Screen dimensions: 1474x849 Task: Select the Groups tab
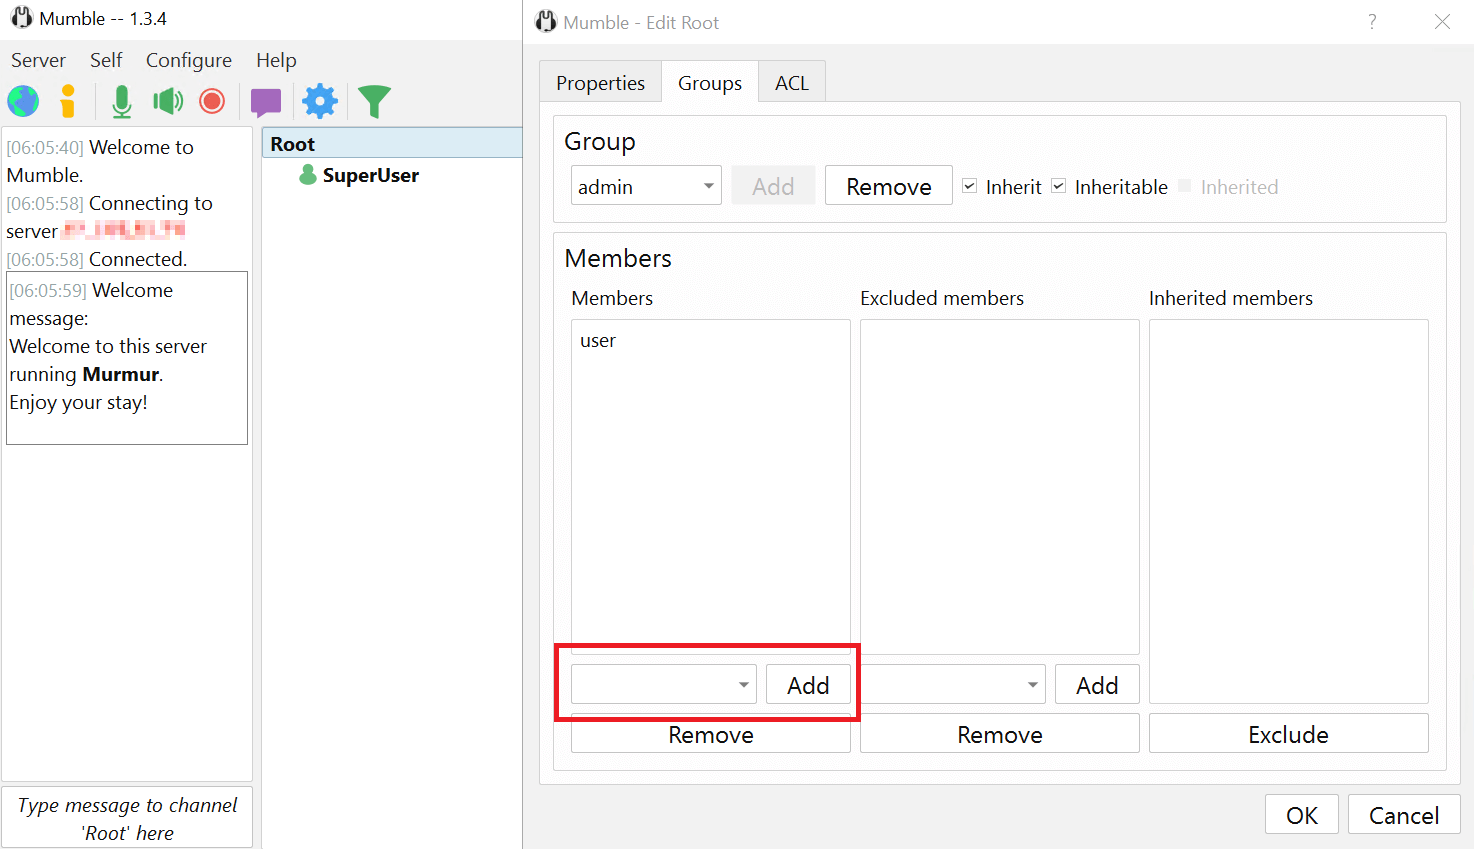710,83
